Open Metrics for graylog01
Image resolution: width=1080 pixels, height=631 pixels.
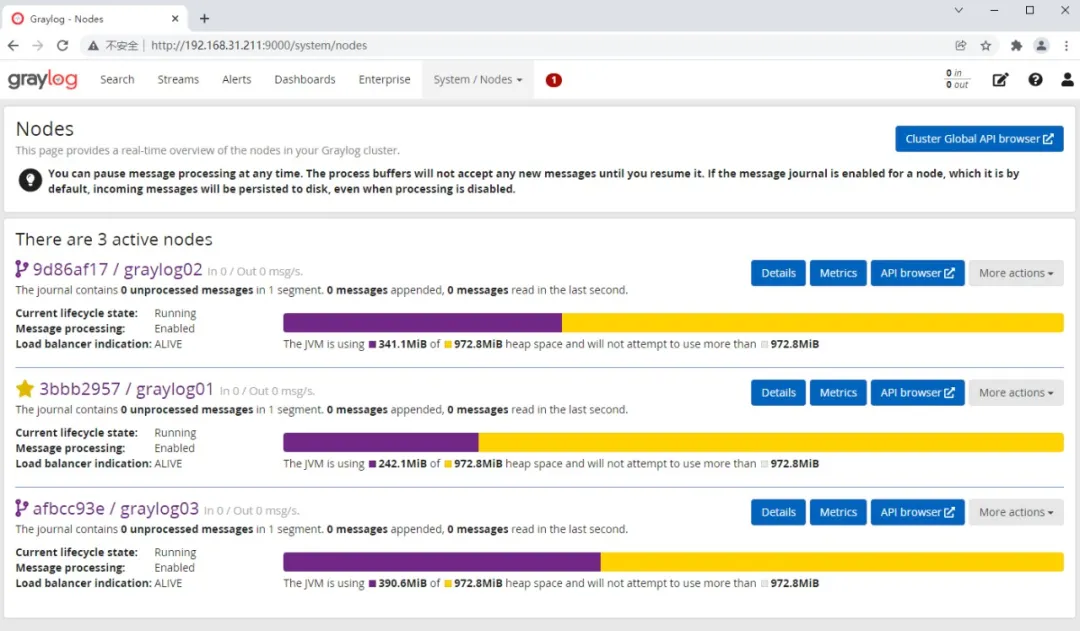pos(838,393)
